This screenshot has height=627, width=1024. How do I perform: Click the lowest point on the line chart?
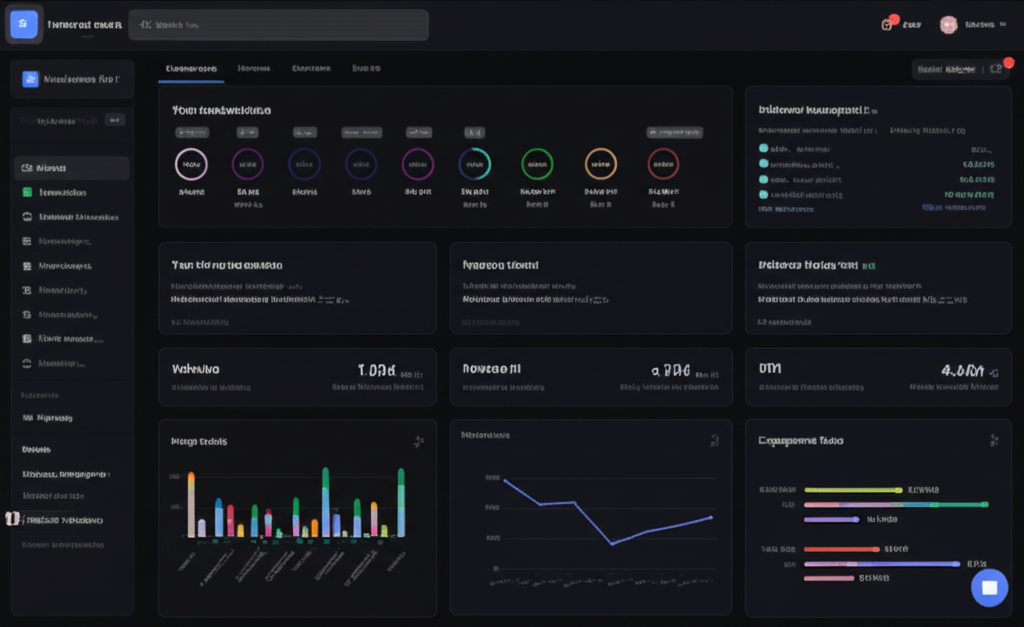click(612, 543)
